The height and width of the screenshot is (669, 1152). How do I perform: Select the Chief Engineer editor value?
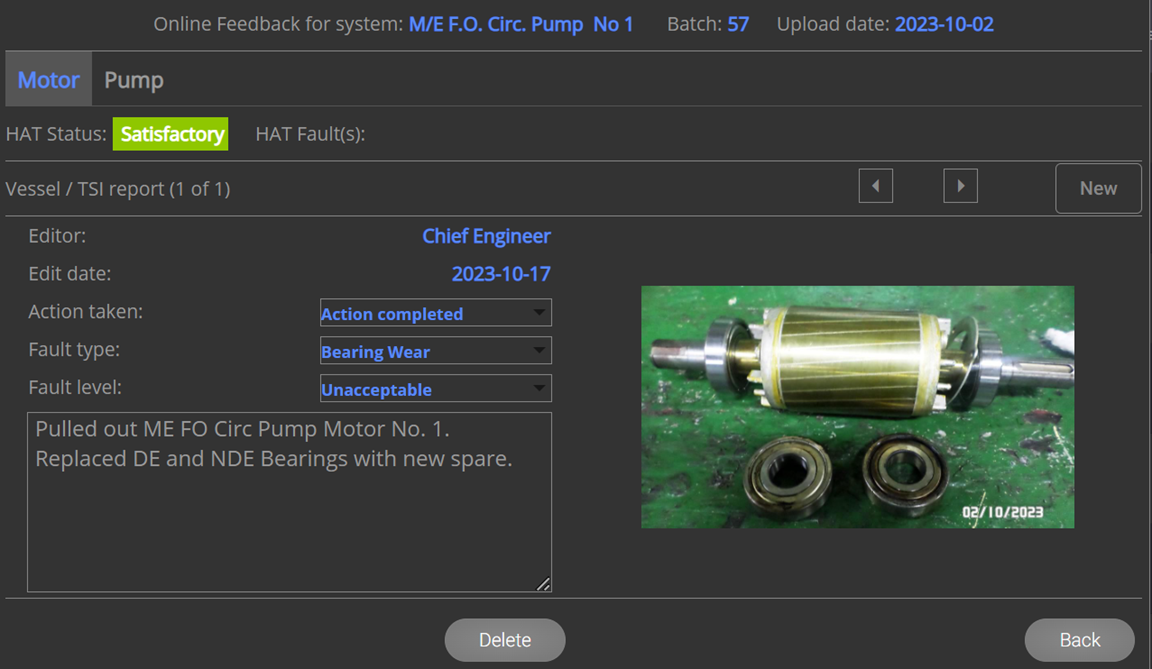(x=486, y=236)
